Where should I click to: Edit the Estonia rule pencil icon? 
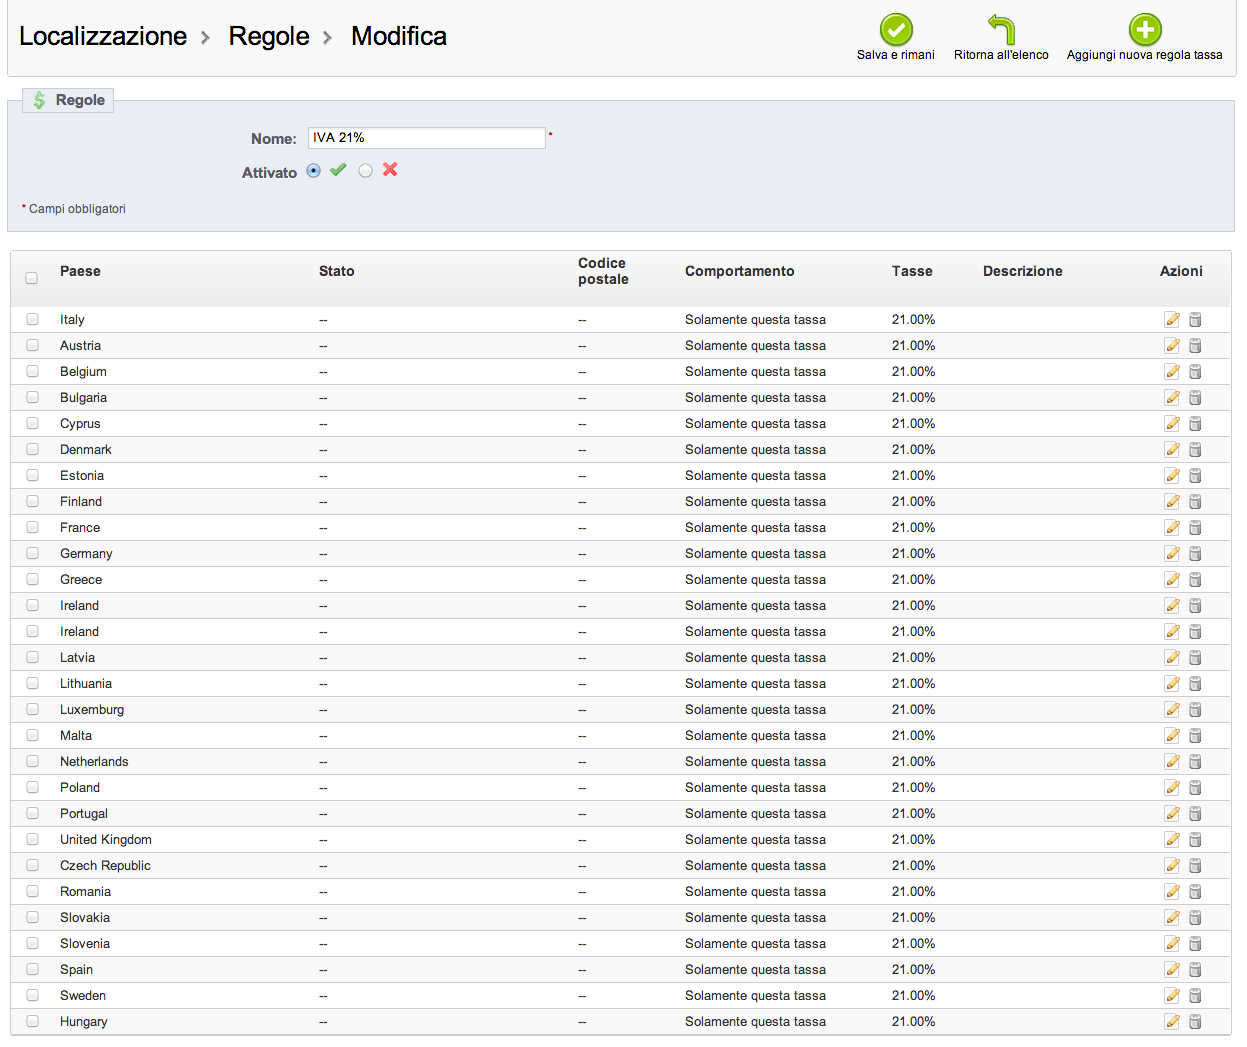pos(1172,476)
